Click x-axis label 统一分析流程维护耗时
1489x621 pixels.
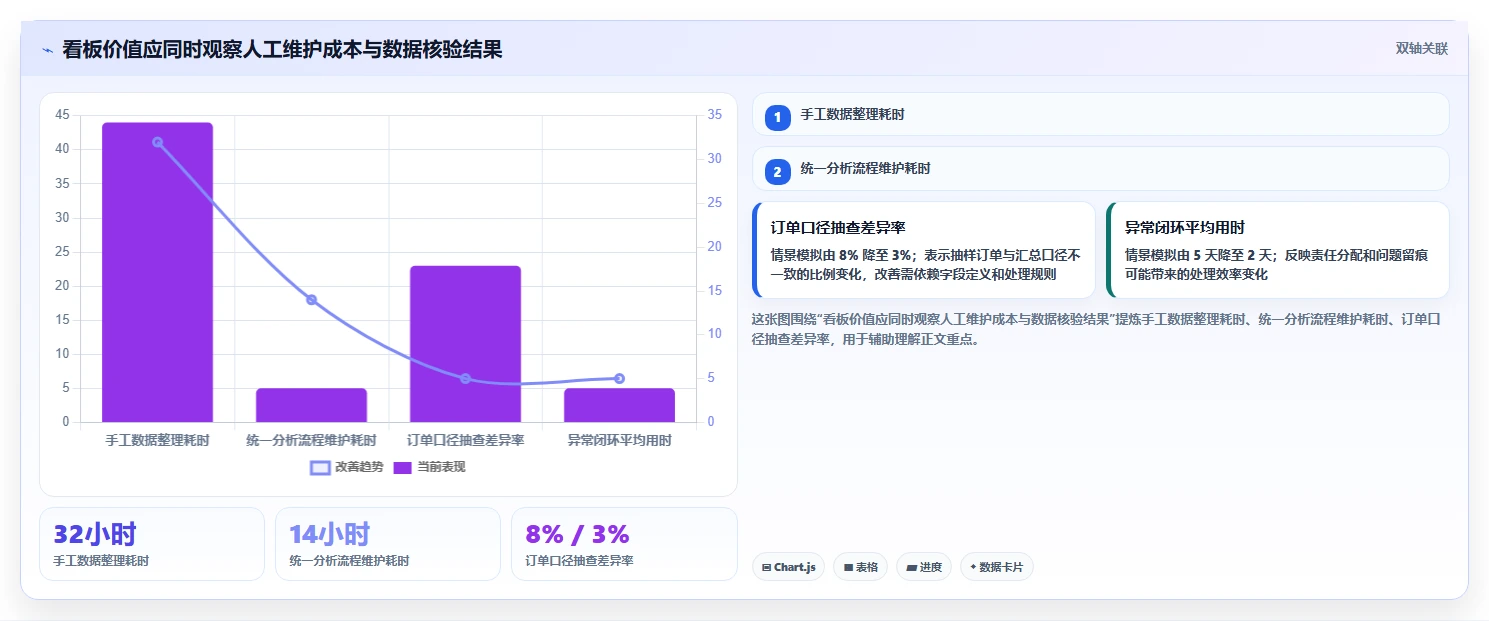click(312, 440)
